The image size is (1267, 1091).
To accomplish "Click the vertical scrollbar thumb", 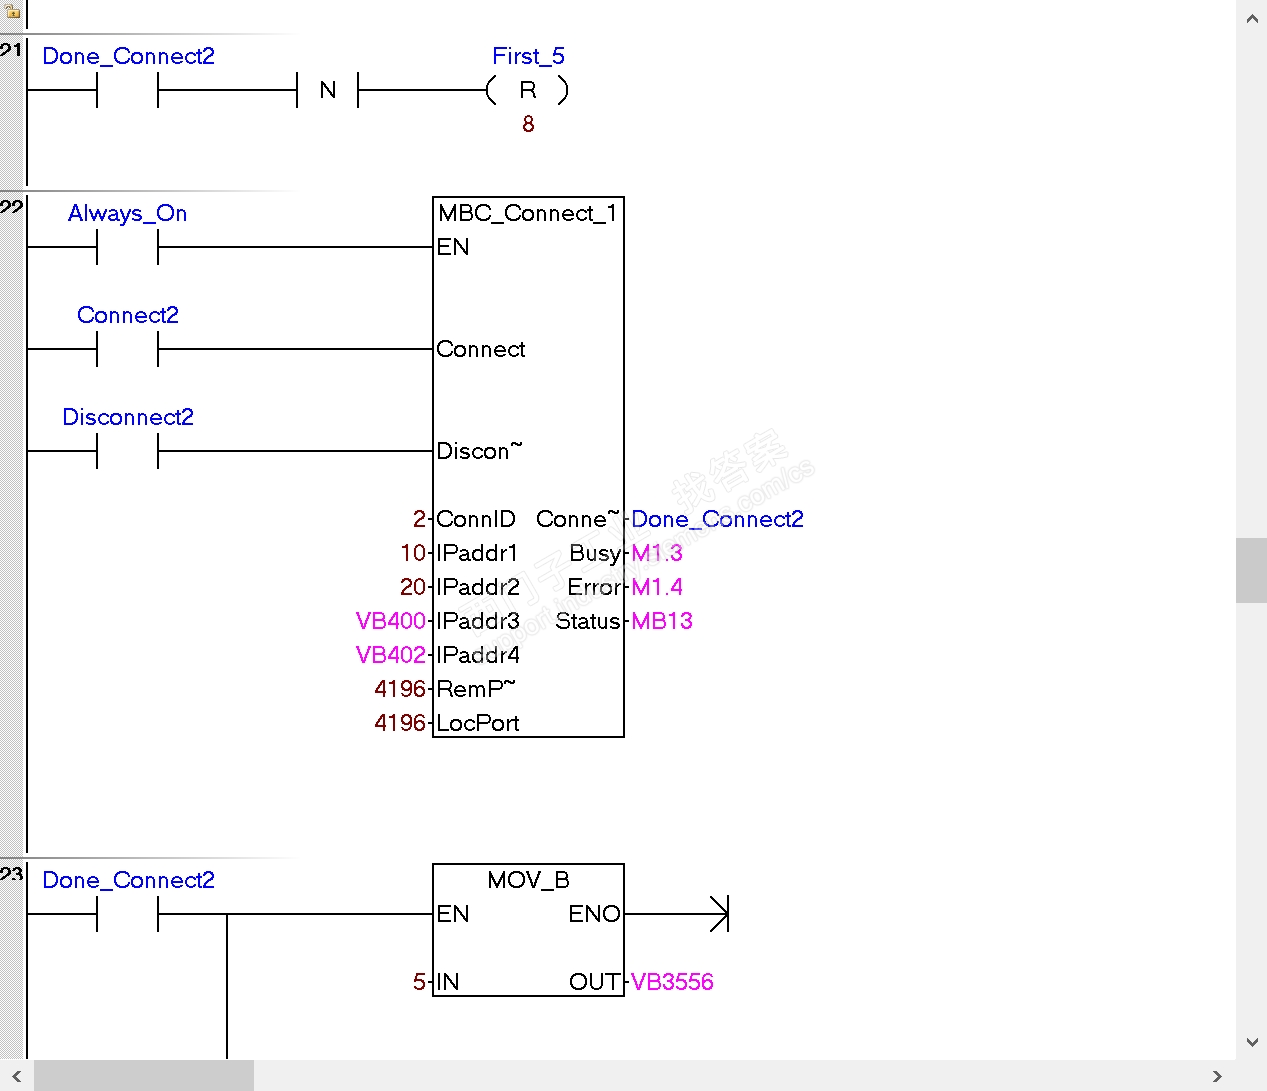I will [x=1252, y=570].
